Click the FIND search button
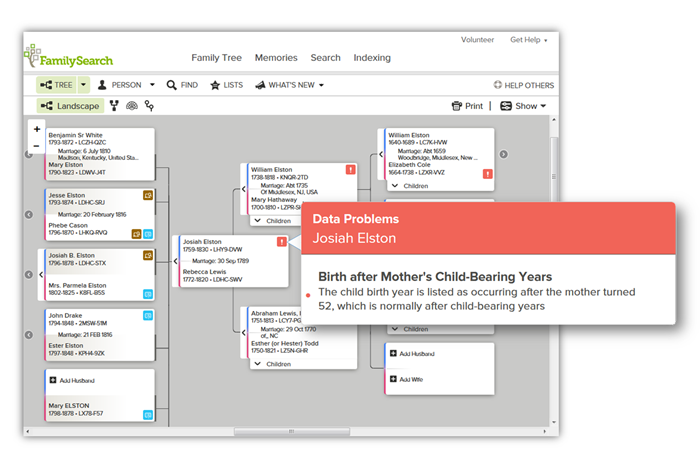The image size is (700, 453). click(182, 85)
